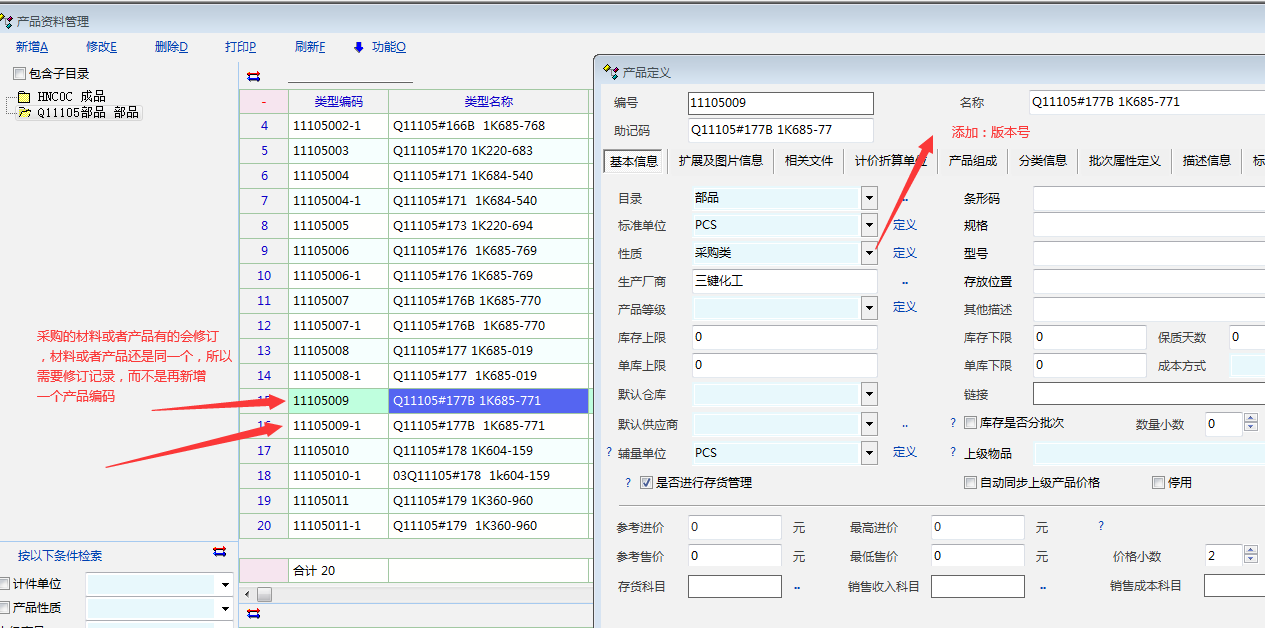Click the swap icon beside 按以下条件检索

click(x=219, y=551)
